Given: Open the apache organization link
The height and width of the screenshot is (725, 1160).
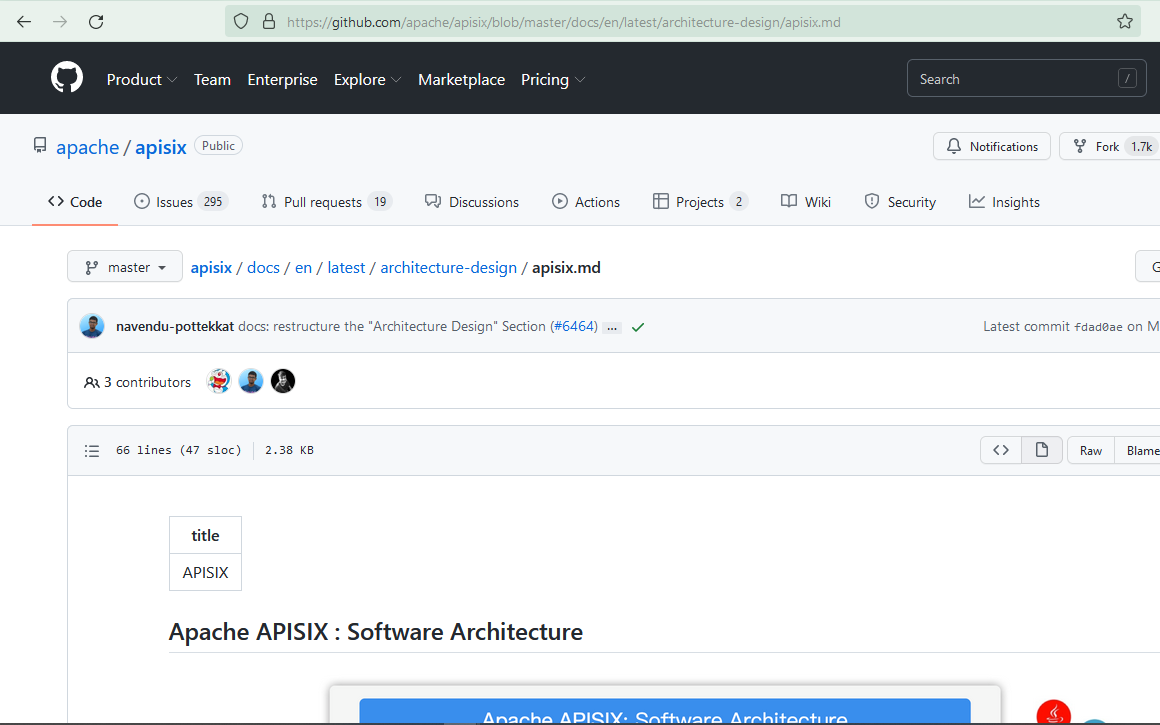Looking at the screenshot, I should pos(87,147).
